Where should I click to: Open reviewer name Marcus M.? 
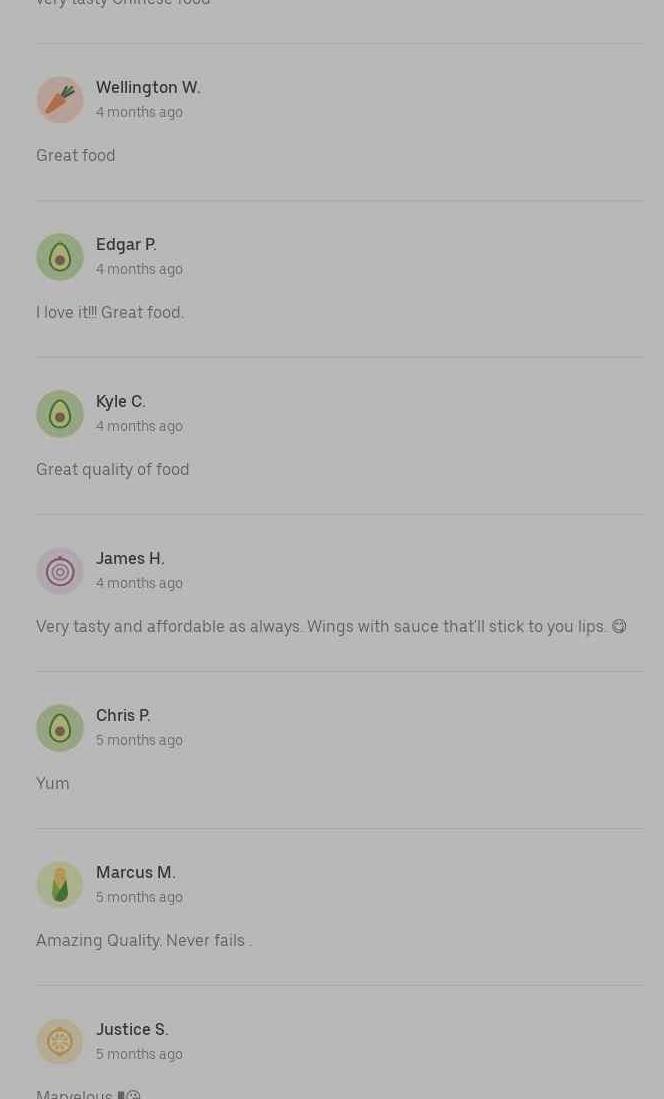[136, 873]
